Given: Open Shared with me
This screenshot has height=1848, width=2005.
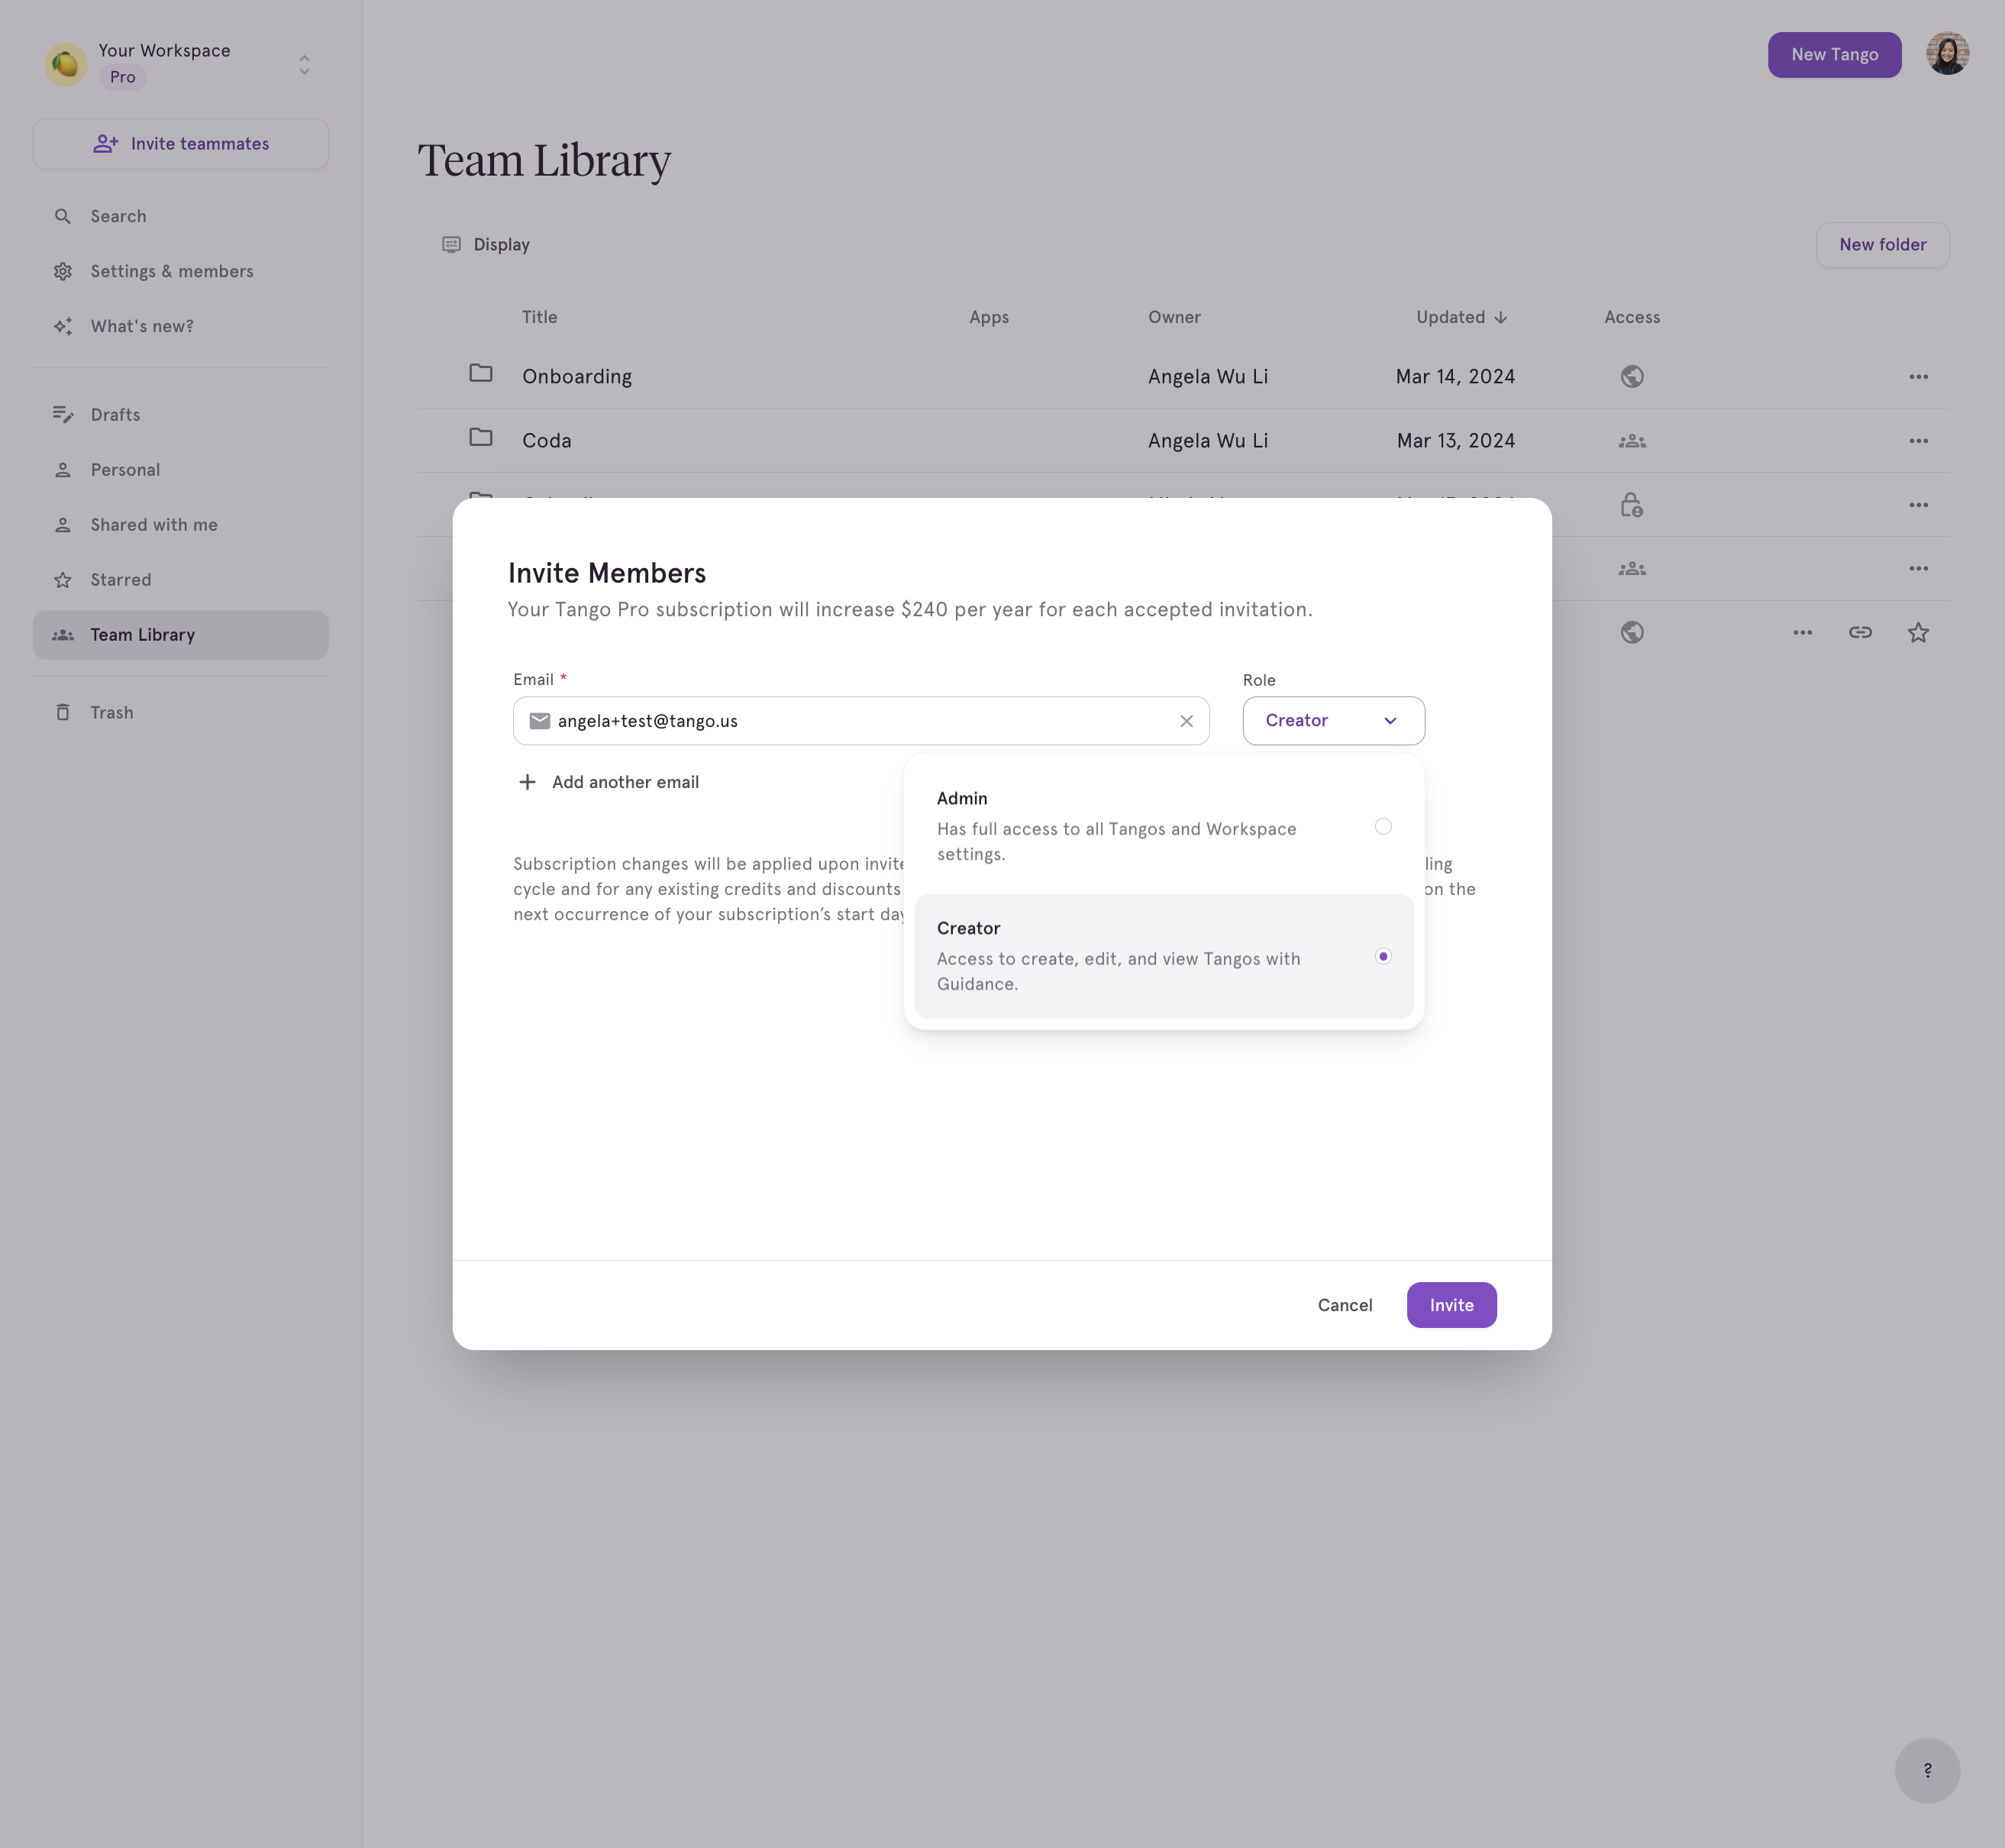Looking at the screenshot, I should [181, 524].
